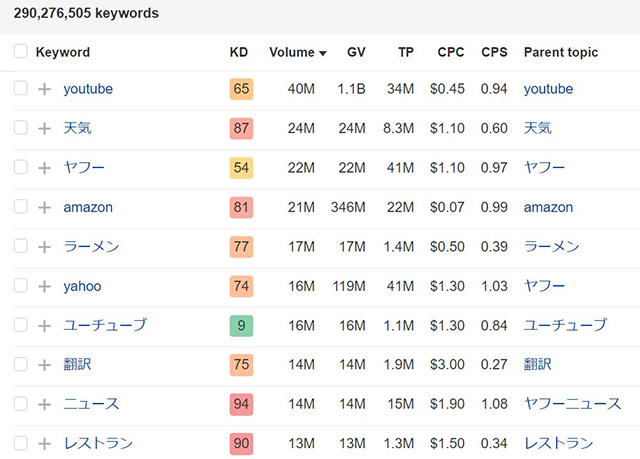
Task: Click the 1.1B GV value
Action: (351, 89)
